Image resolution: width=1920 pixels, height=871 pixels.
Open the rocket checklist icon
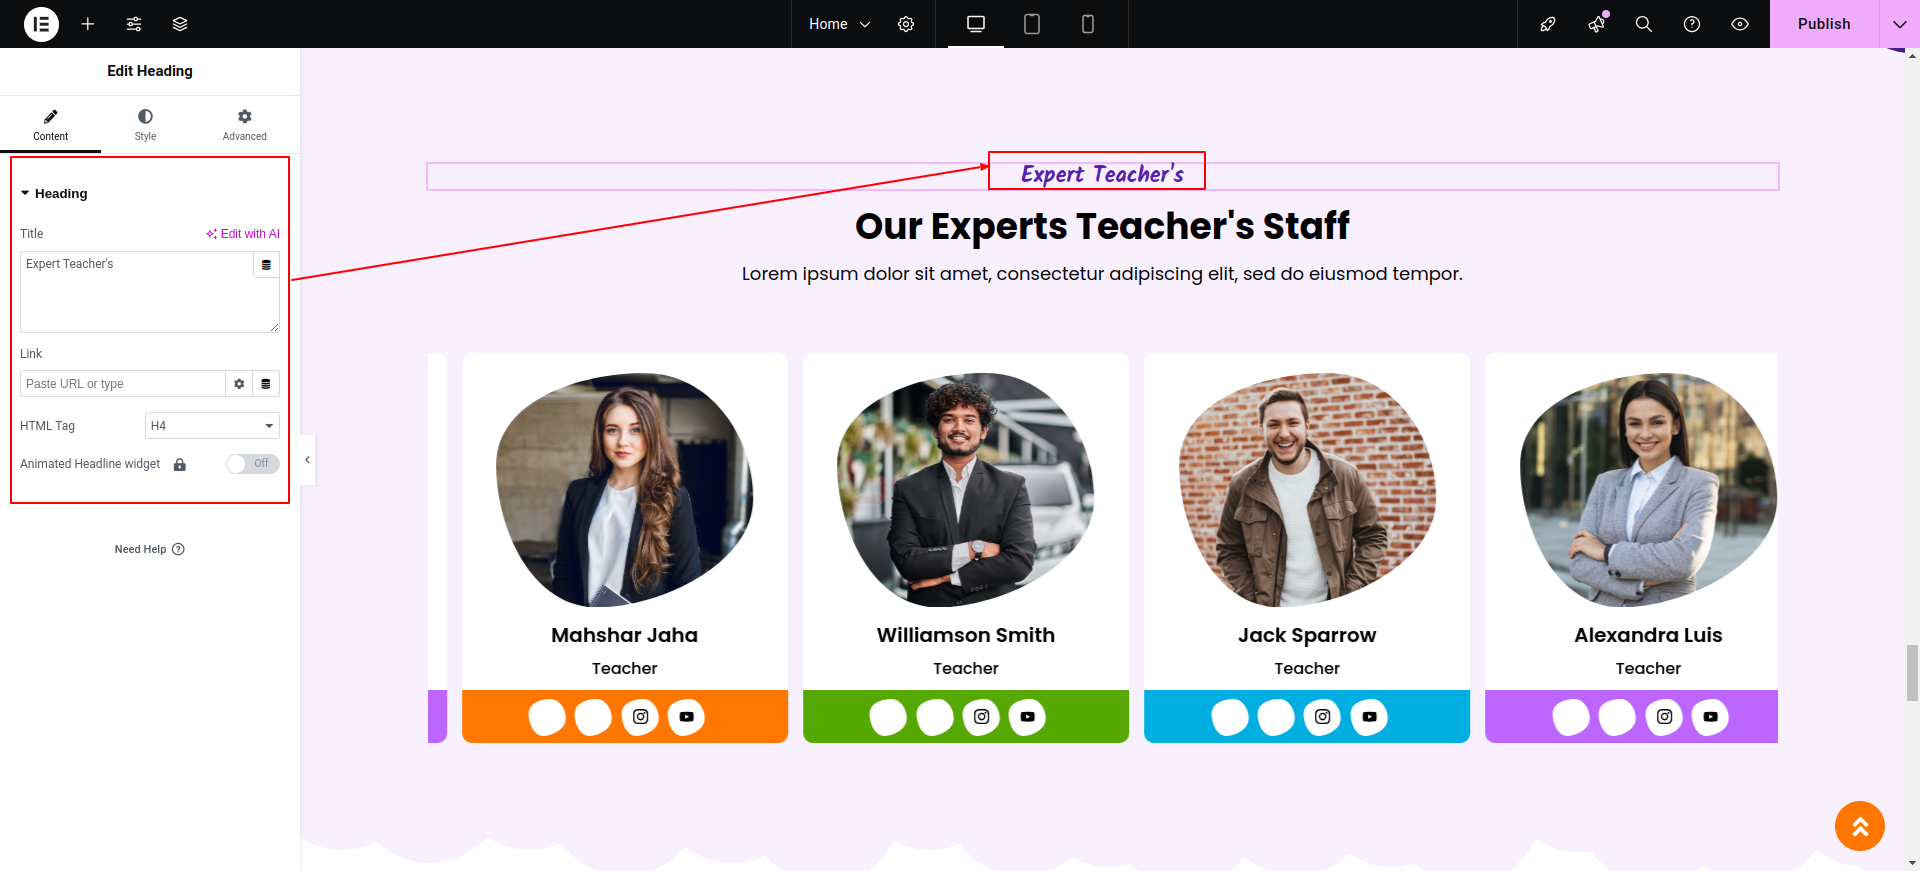(x=1548, y=24)
